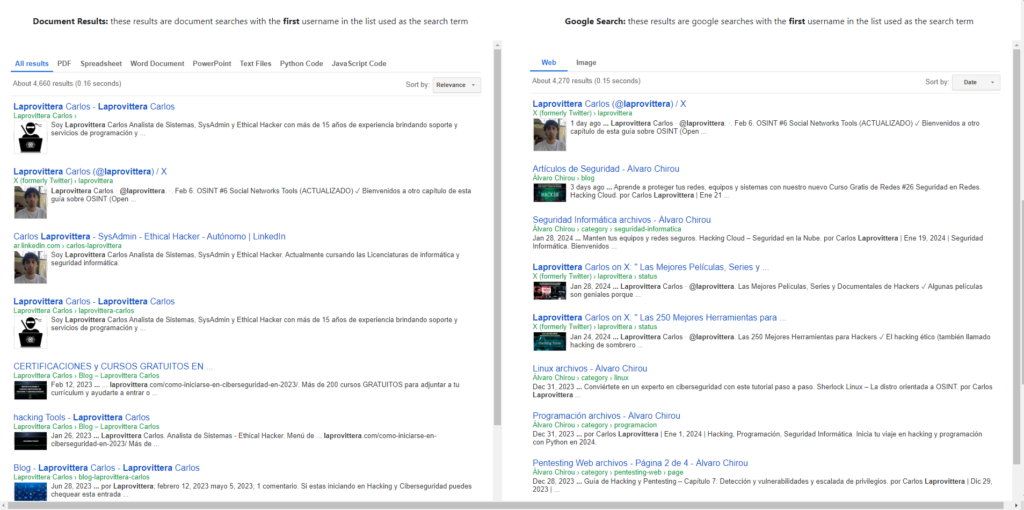Select the All results tab

pos(31,63)
